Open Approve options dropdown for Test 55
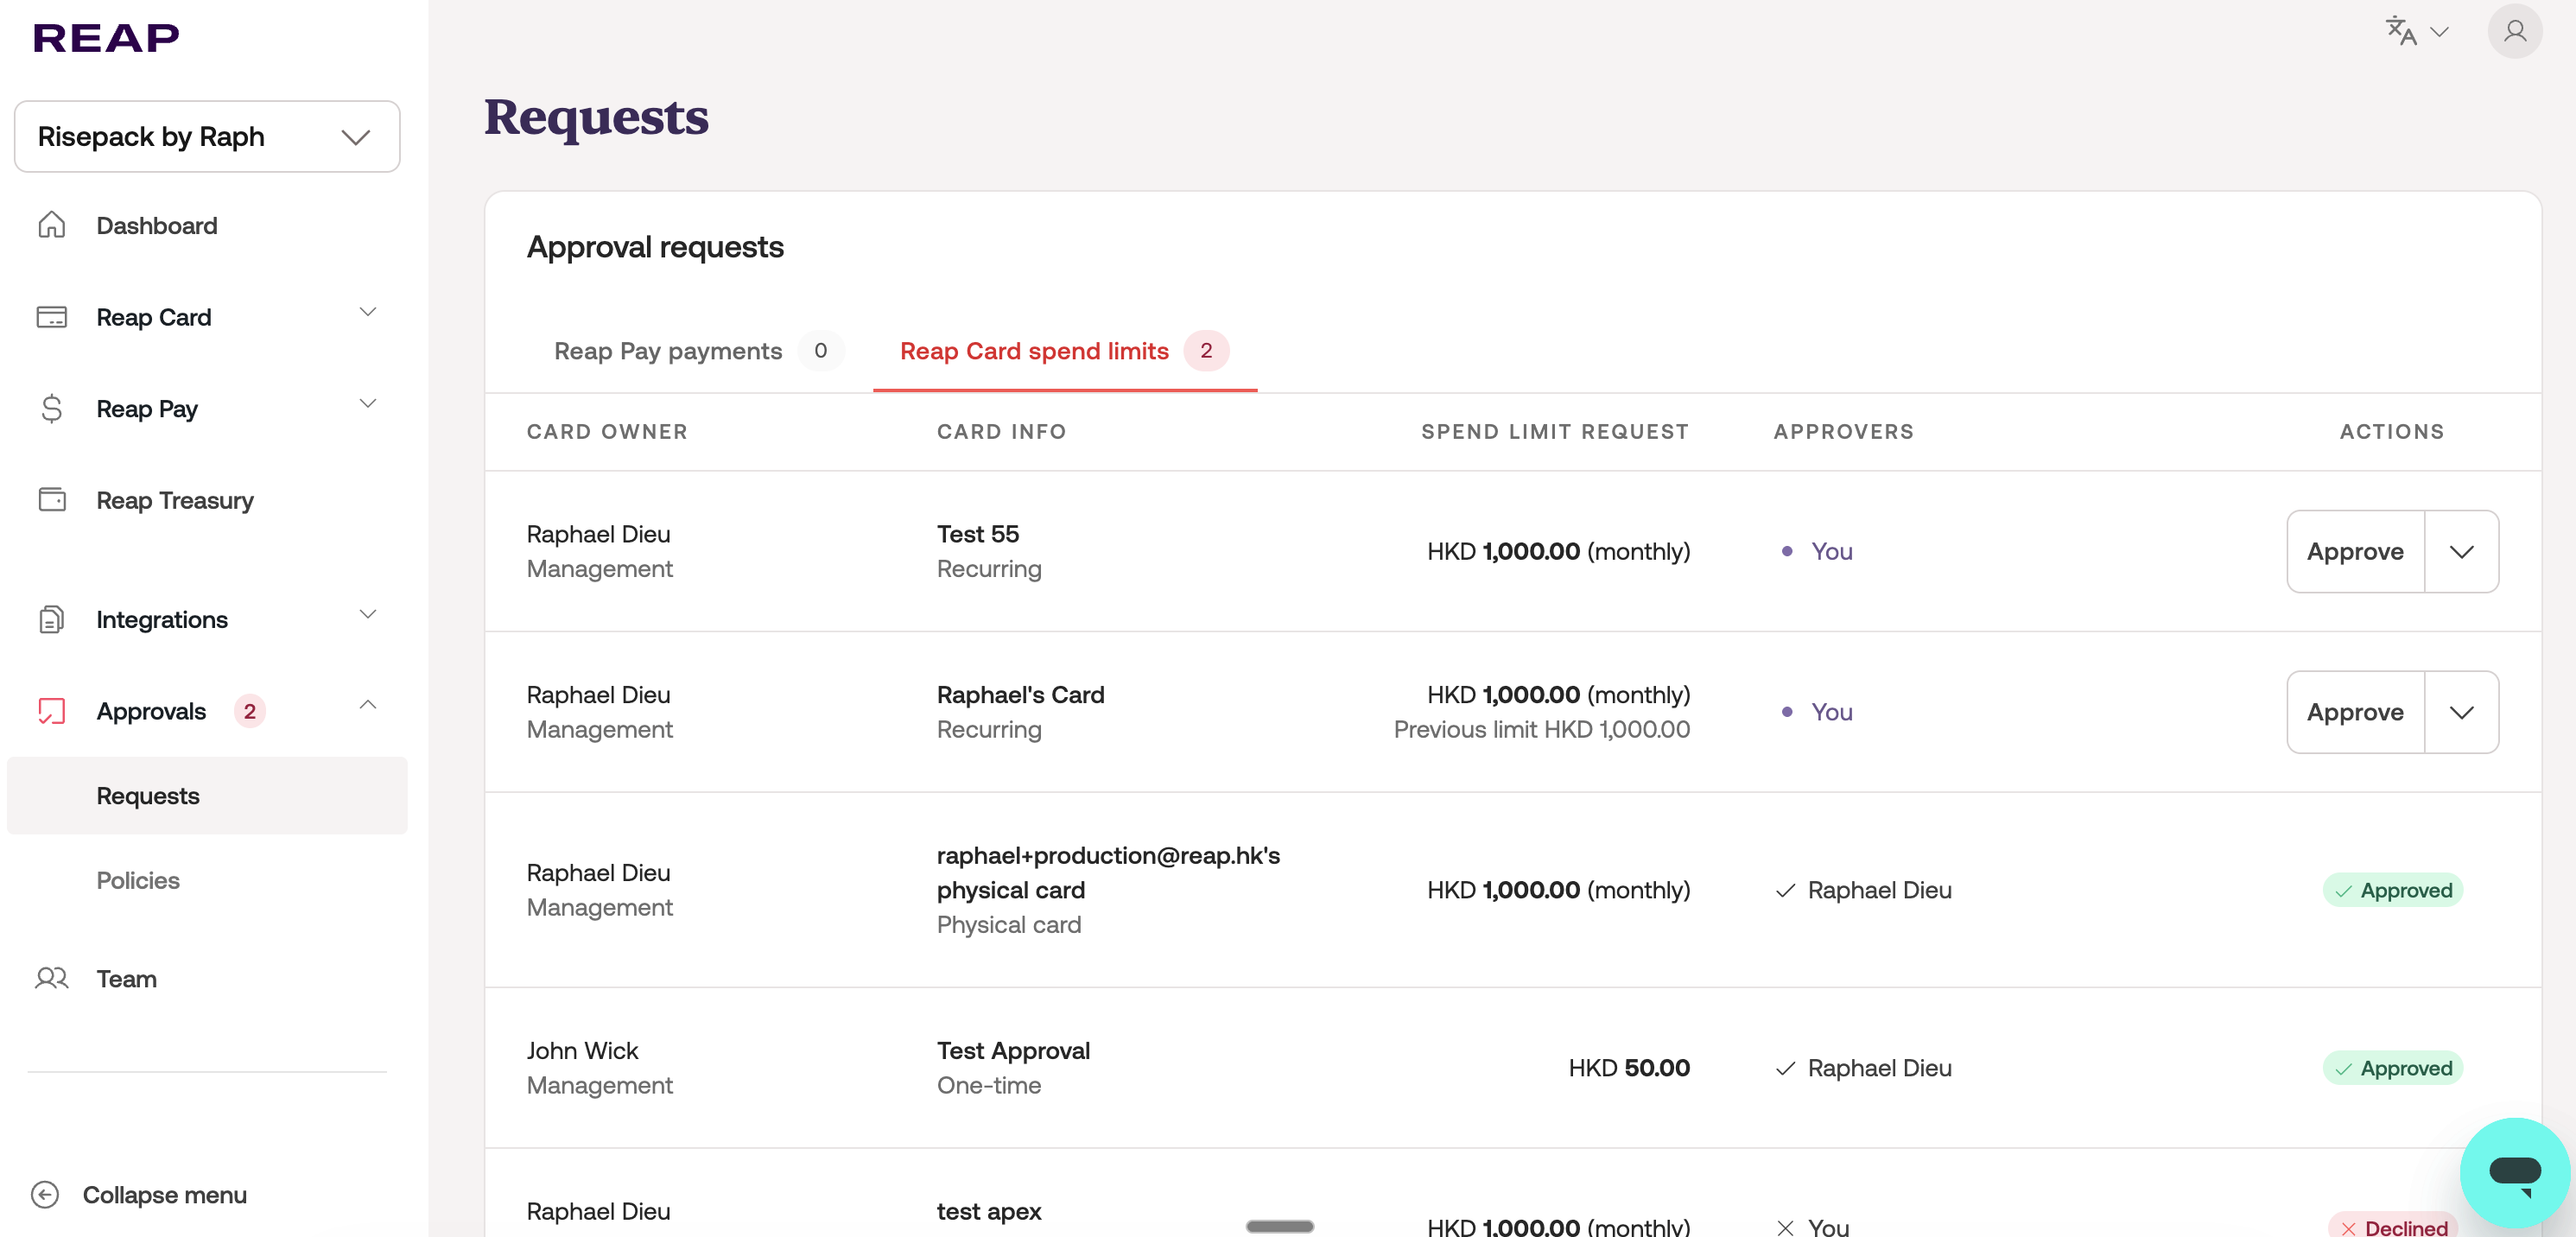2576x1237 pixels. [x=2461, y=552]
